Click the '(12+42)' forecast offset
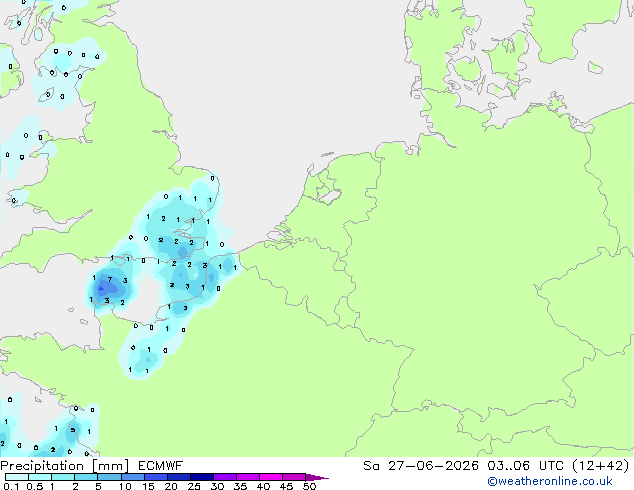Viewport: 634px width, 490px height. 600,466
